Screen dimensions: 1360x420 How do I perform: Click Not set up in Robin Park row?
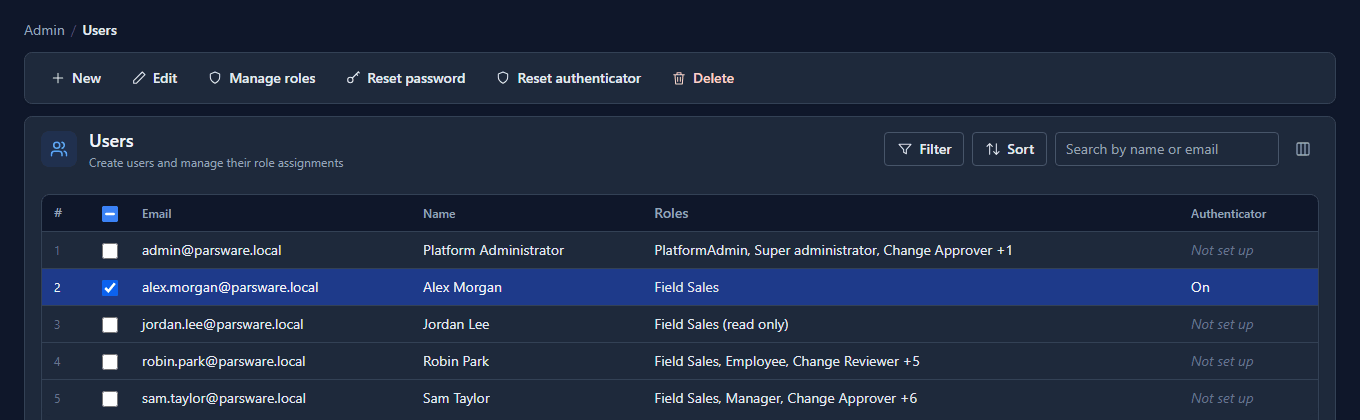(x=1222, y=362)
